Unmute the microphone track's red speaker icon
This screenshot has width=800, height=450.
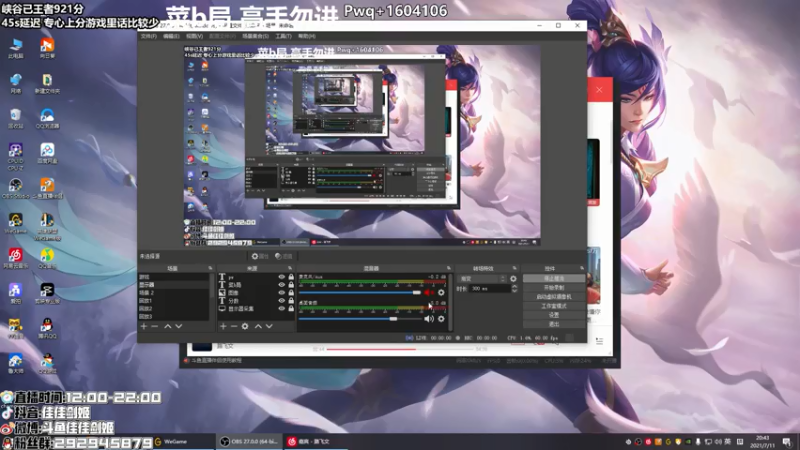(x=429, y=292)
